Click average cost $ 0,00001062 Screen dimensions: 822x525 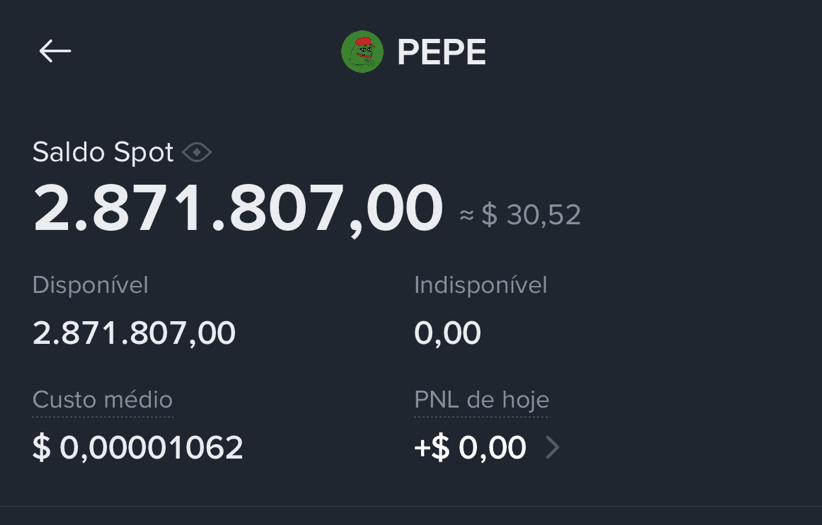(x=138, y=447)
